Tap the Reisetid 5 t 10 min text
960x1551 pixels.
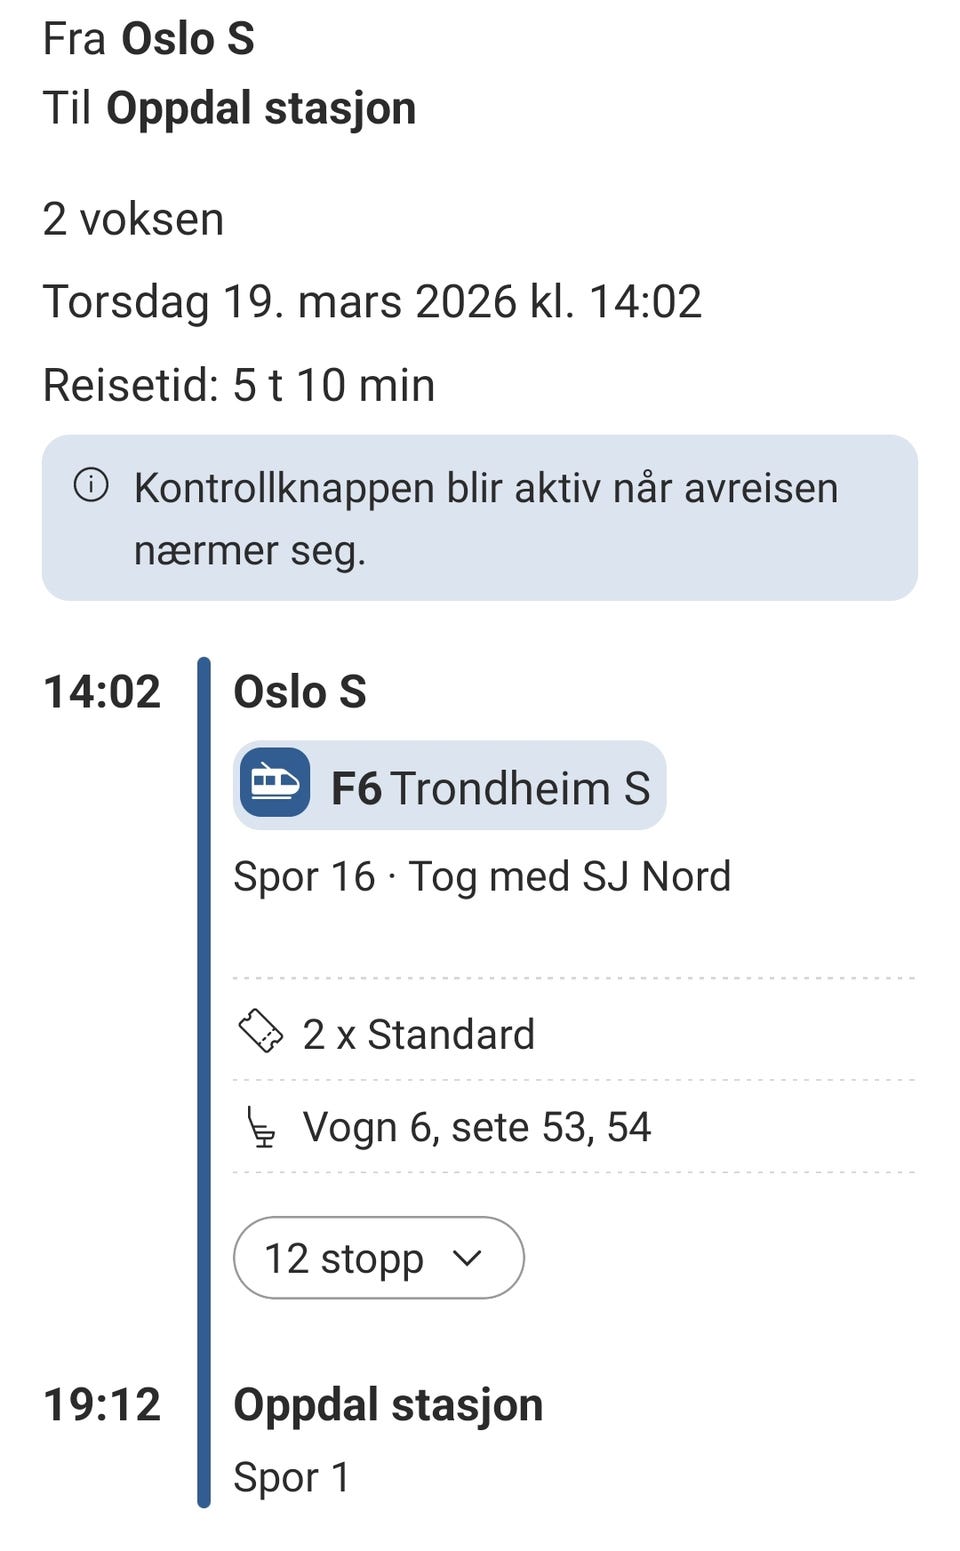point(239,385)
